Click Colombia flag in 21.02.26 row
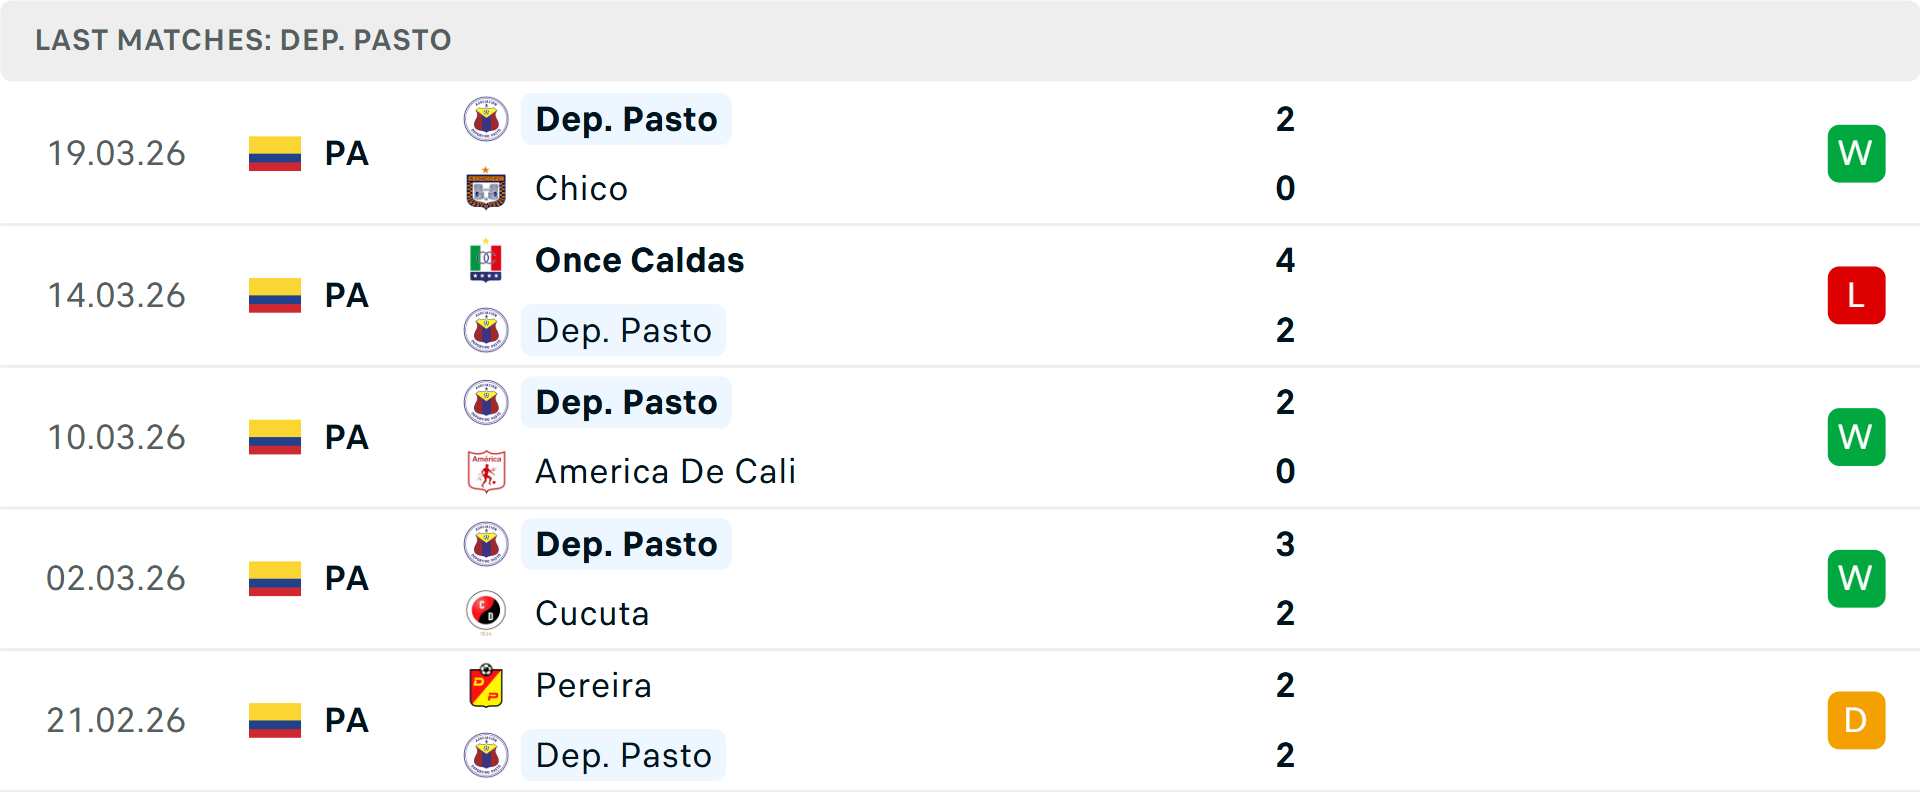The image size is (1920, 792). click(275, 721)
